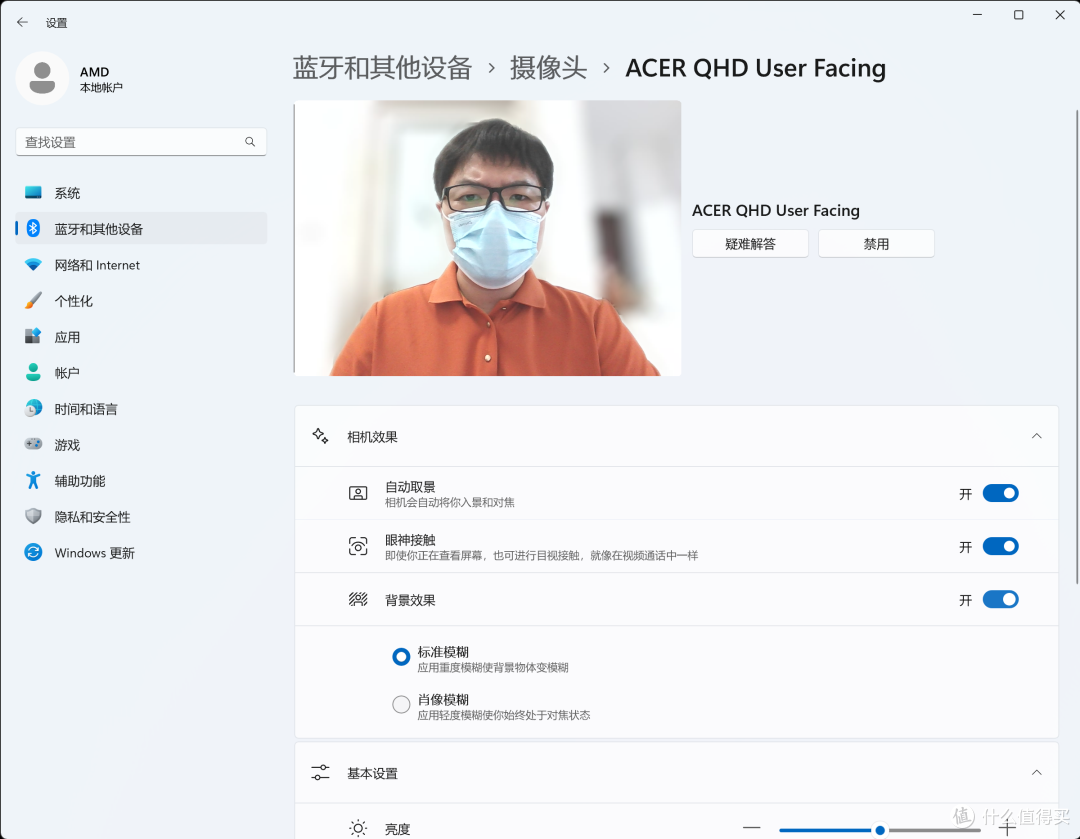Go back to 摄像头 breadcrumb

tap(548, 68)
